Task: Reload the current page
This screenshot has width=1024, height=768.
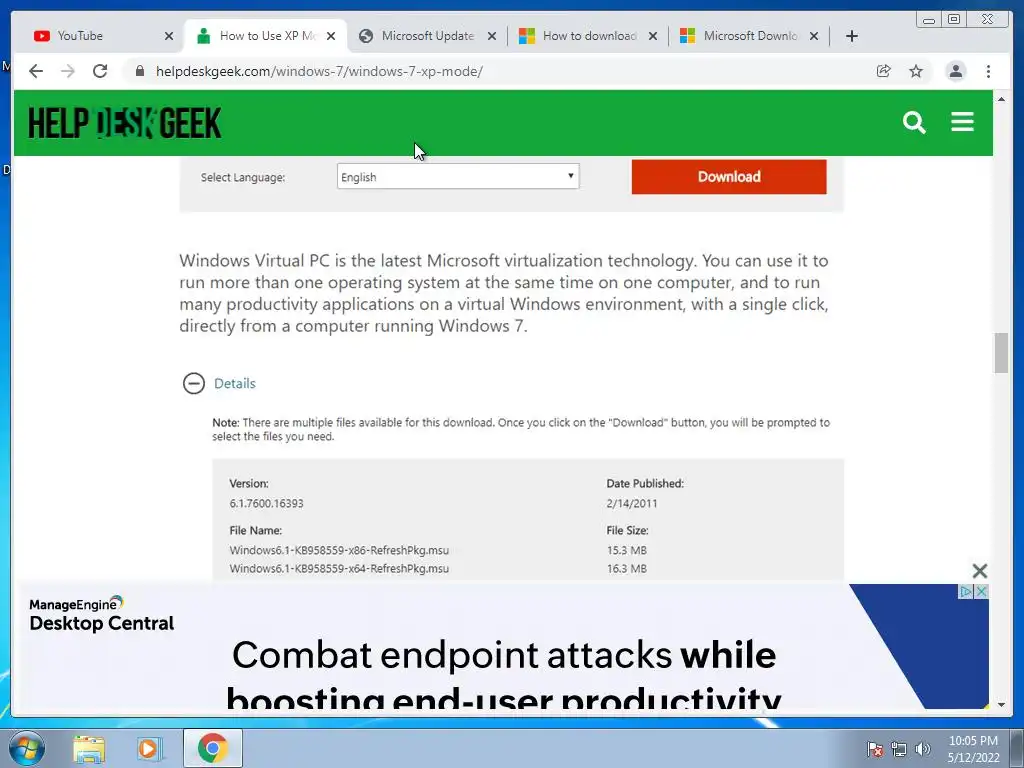Action: tap(100, 71)
